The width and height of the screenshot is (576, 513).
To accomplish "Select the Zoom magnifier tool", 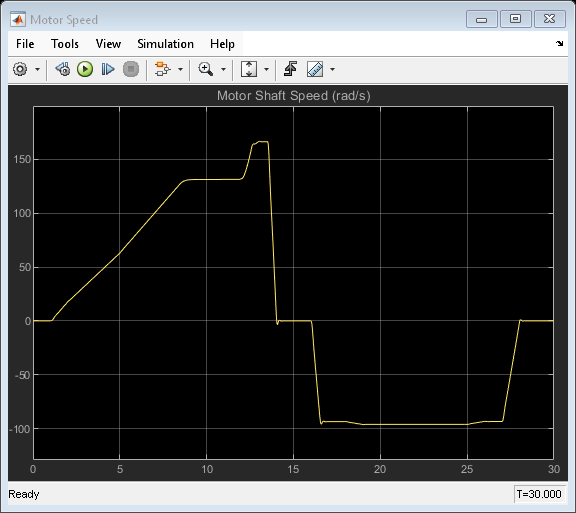I will point(206,69).
